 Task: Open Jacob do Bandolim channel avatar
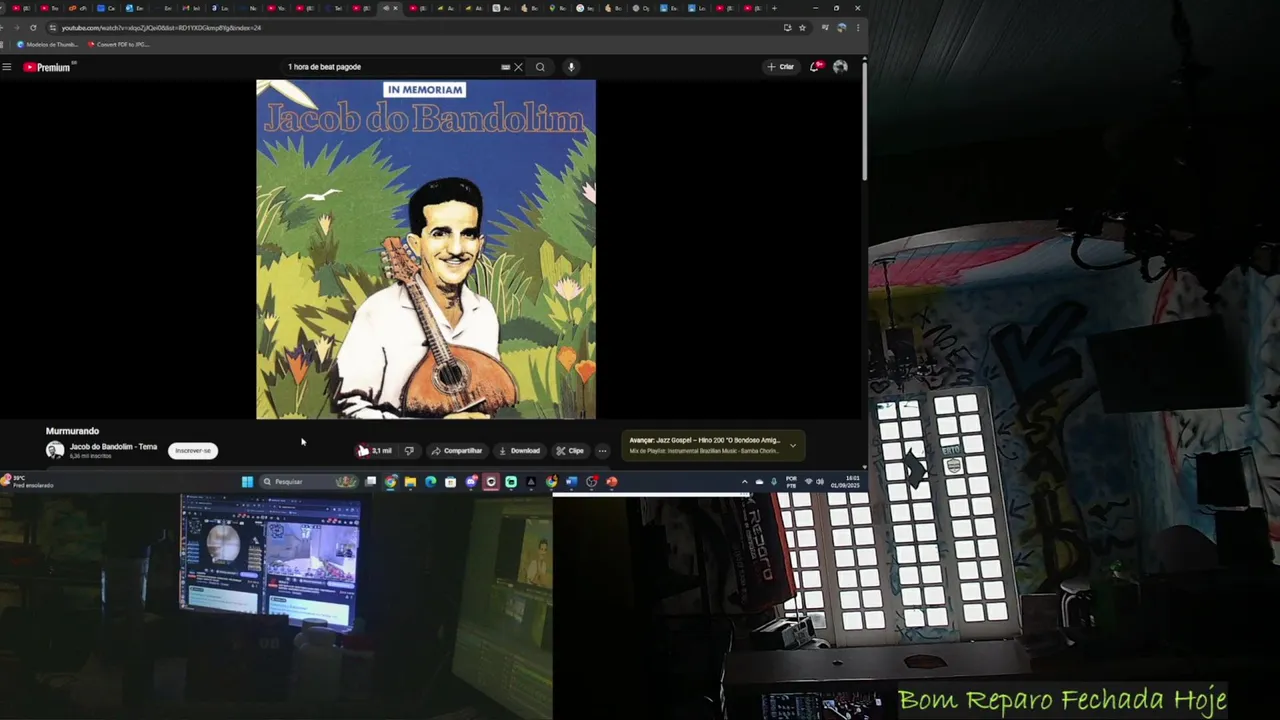[x=55, y=450]
